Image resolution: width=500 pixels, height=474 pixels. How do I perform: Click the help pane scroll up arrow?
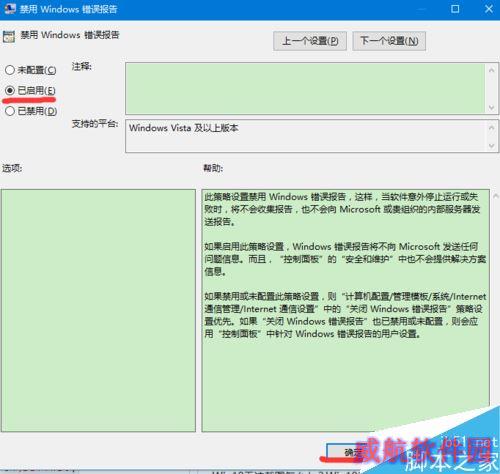496,197
